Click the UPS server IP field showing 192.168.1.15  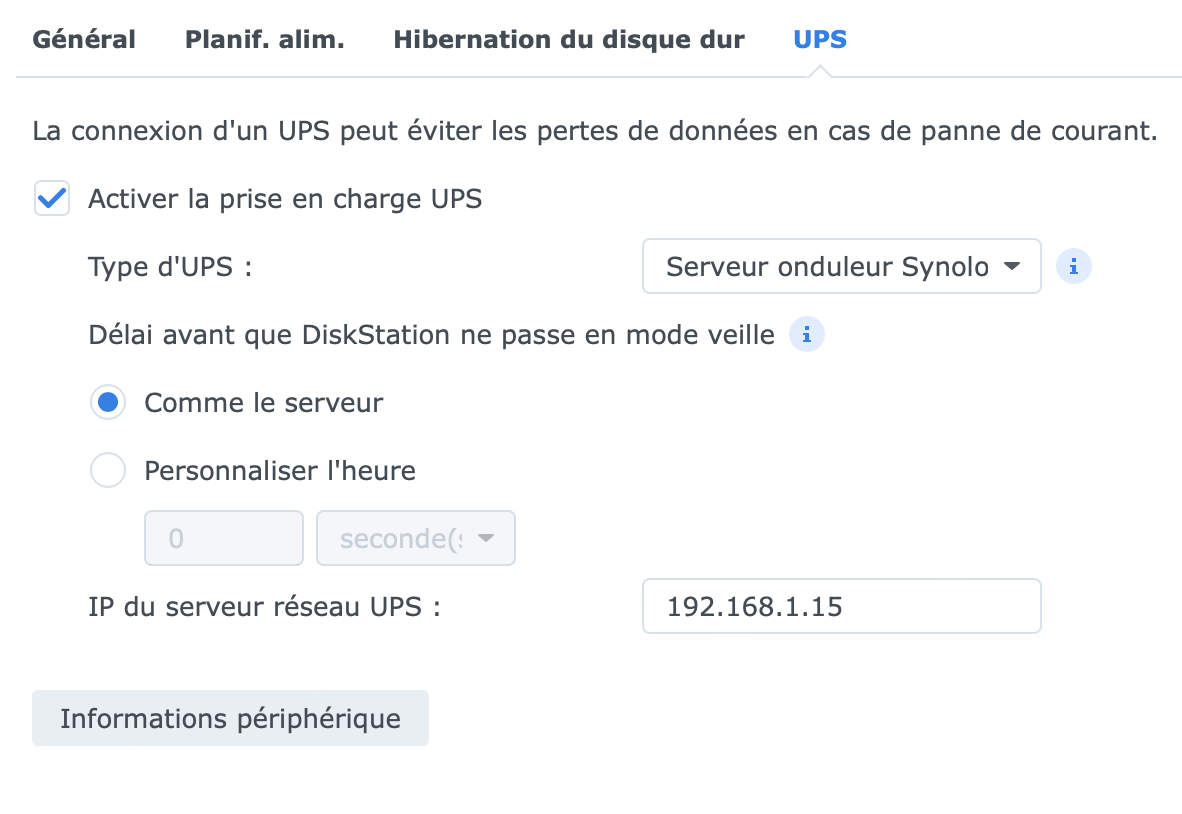(841, 606)
